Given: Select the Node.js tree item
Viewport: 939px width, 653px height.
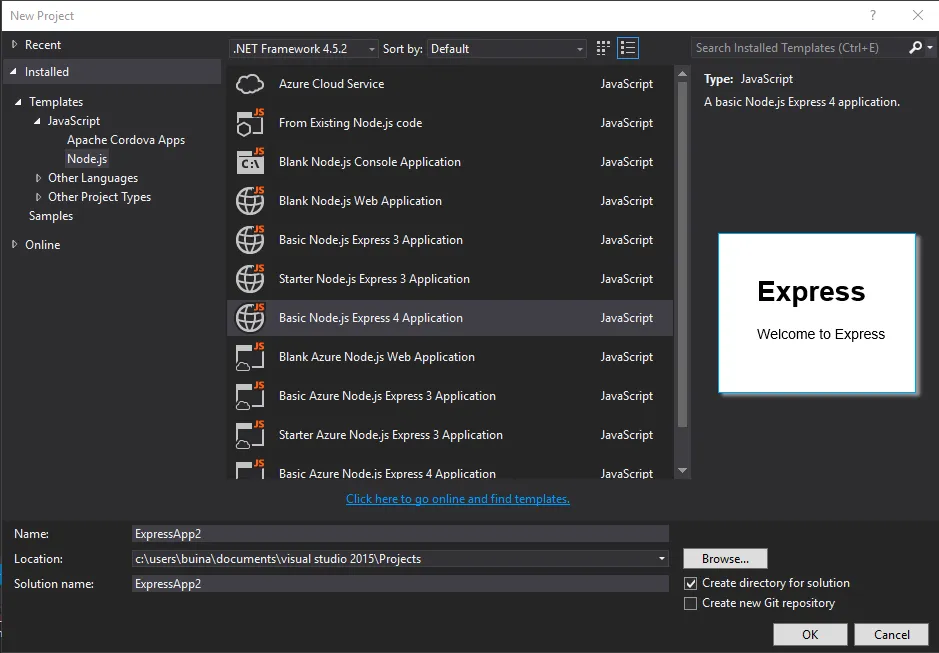Looking at the screenshot, I should point(87,159).
